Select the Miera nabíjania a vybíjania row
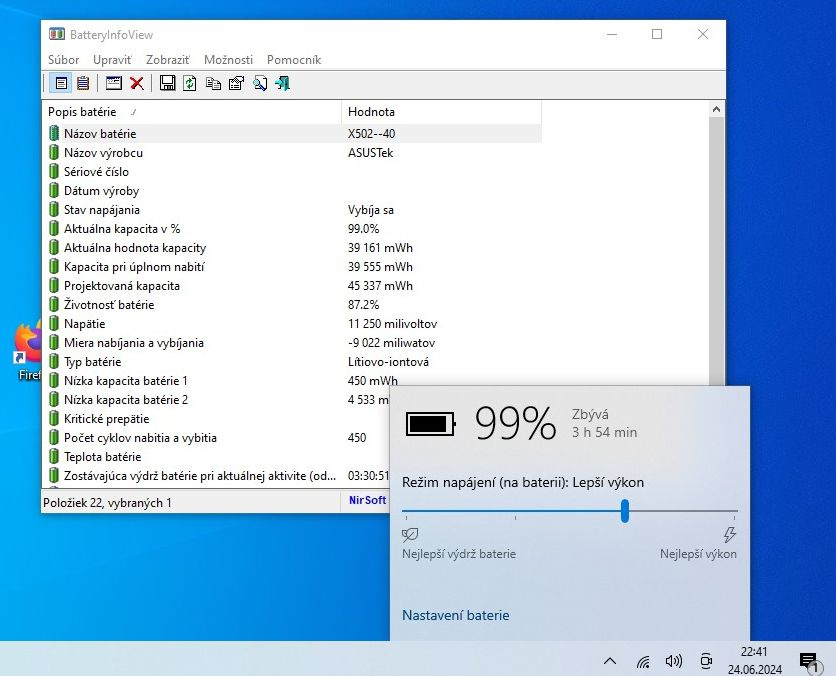 [294, 343]
